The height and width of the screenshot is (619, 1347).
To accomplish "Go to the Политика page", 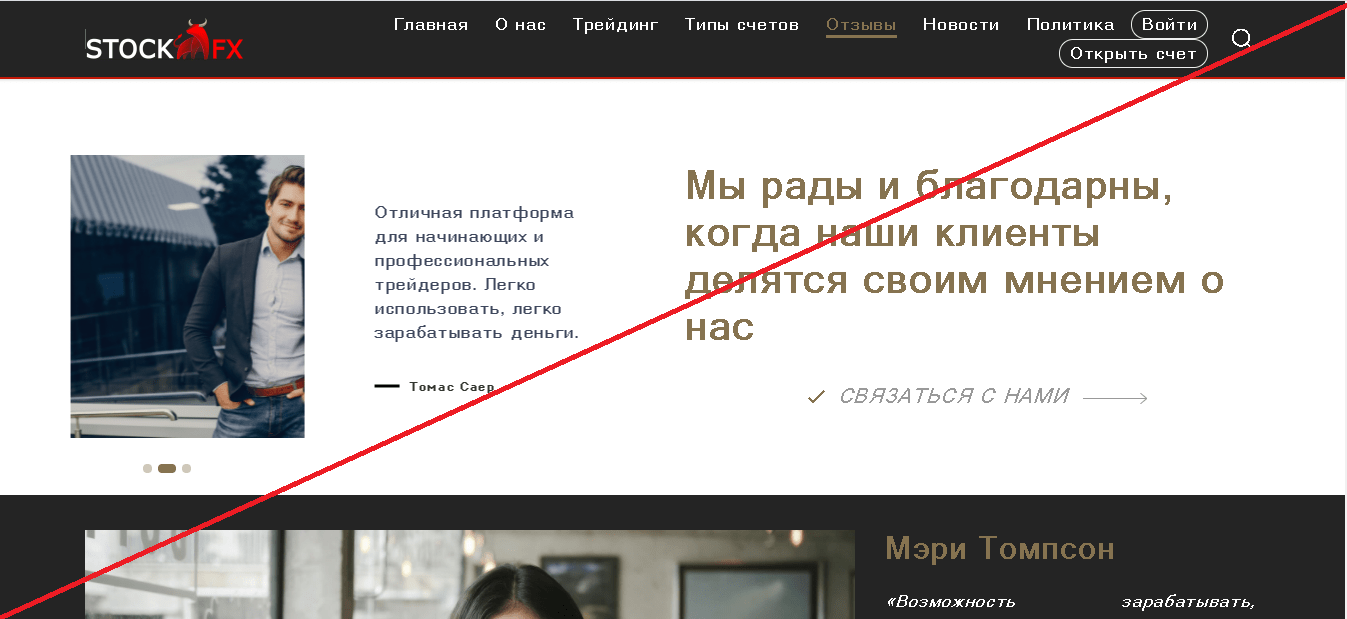I will [x=1071, y=25].
